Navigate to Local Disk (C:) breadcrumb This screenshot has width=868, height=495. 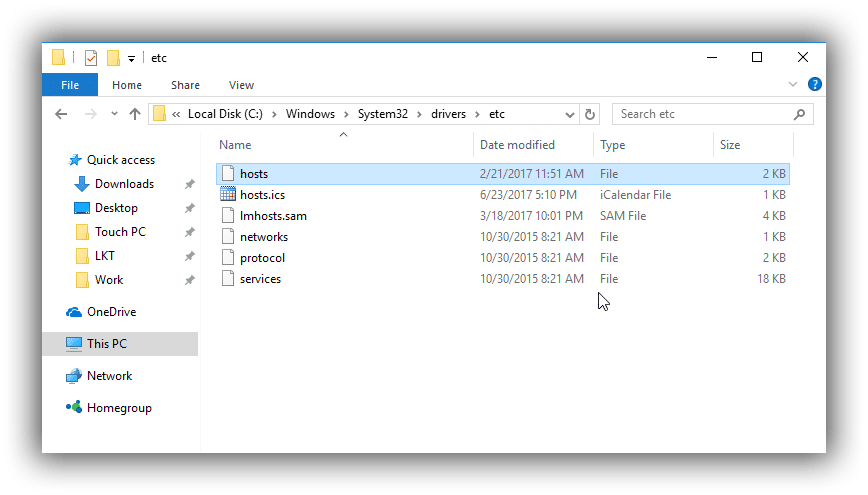[225, 114]
